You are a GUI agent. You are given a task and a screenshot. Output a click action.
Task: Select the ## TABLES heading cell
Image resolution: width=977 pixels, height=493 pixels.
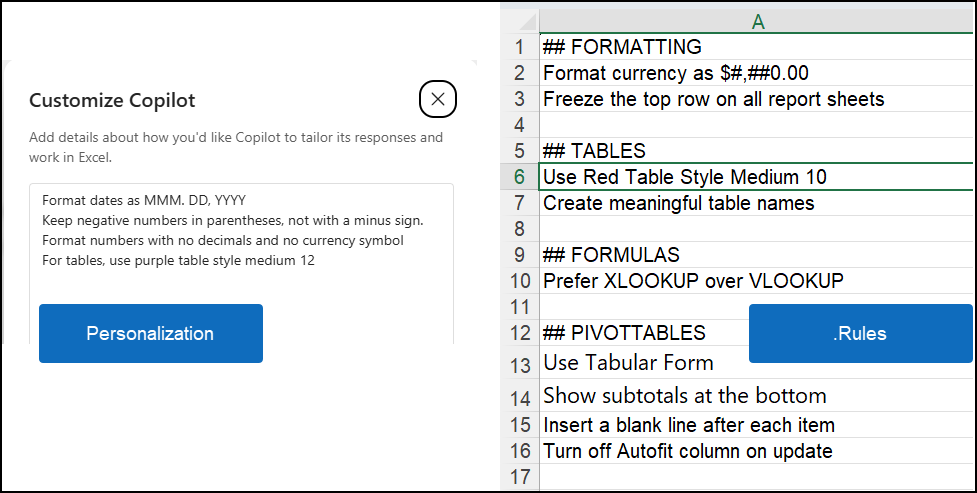pyautogui.click(x=757, y=151)
